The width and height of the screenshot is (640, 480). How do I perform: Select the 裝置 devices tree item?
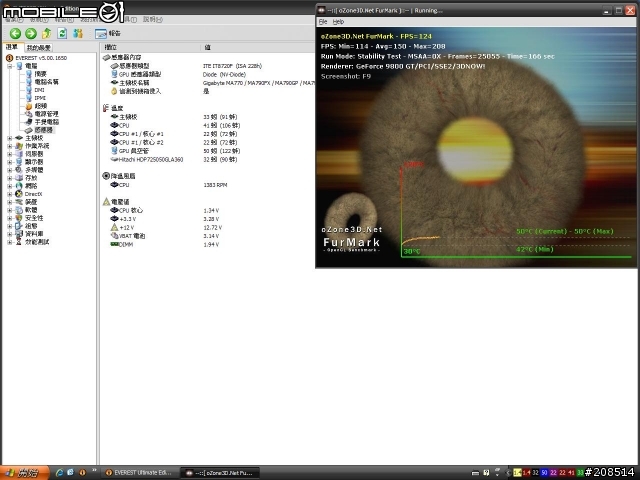click(x=27, y=202)
